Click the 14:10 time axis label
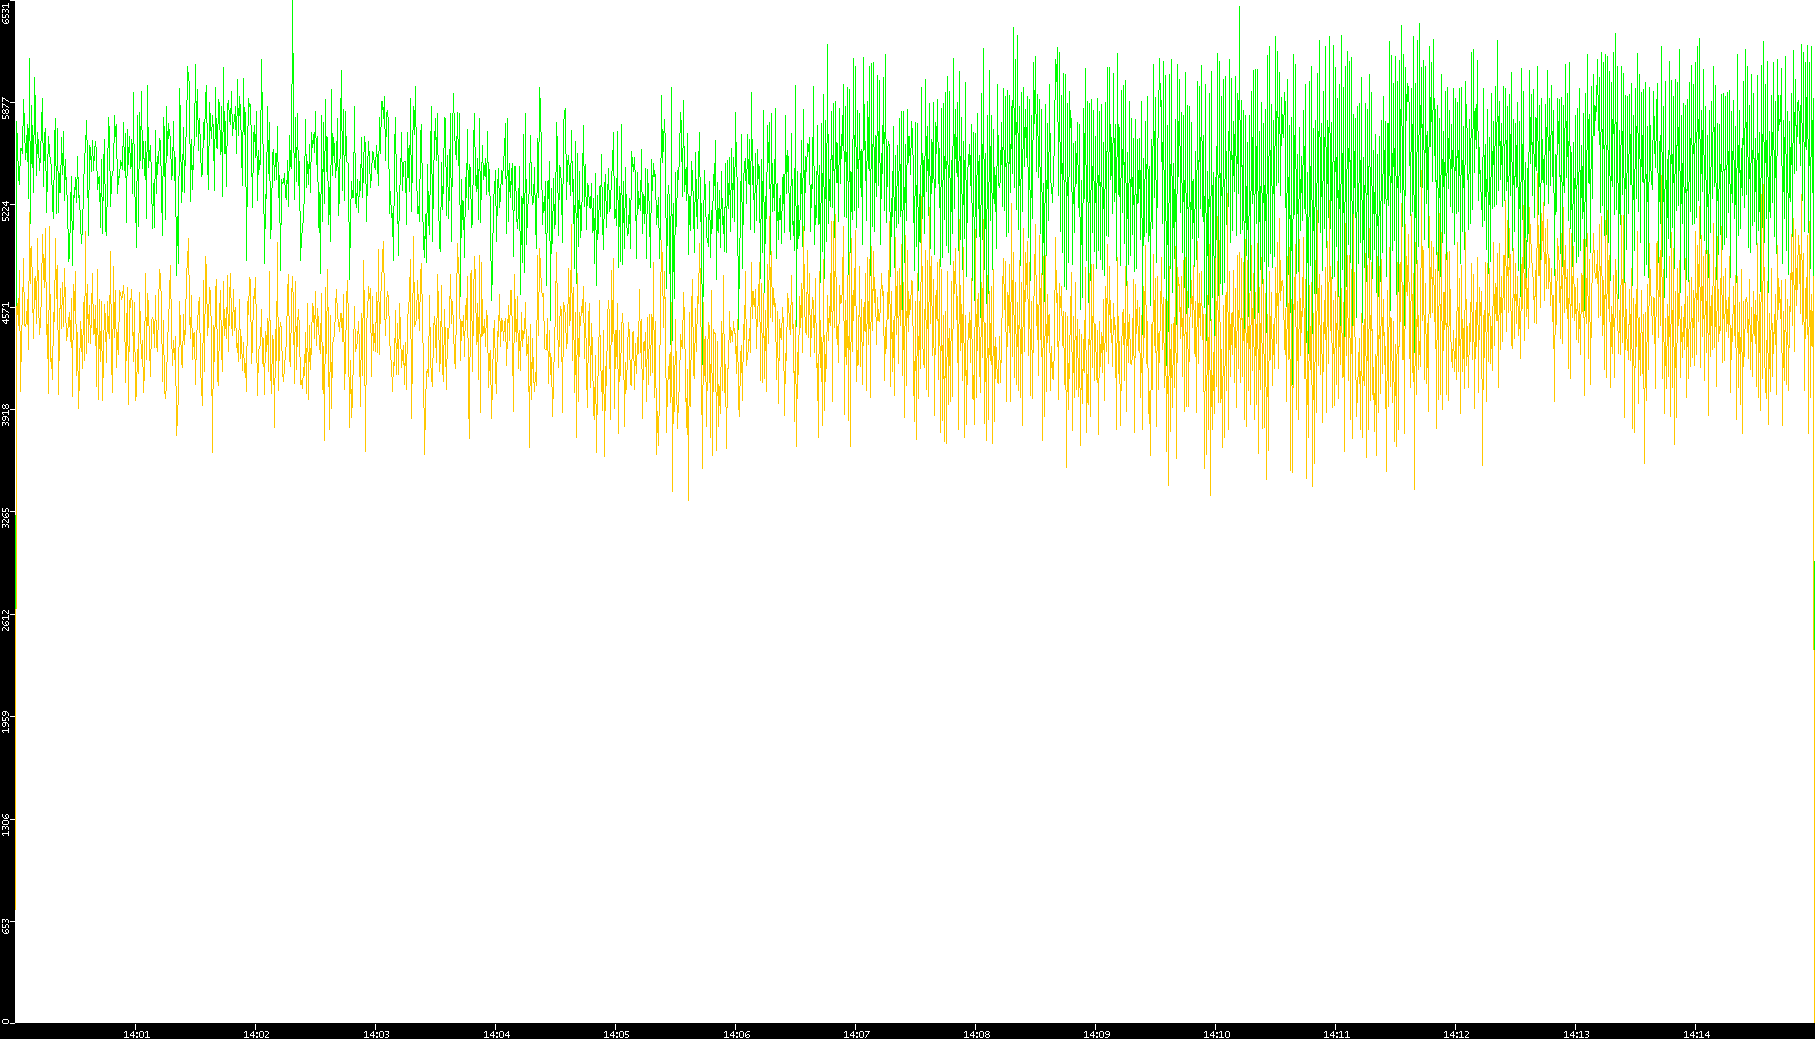The image size is (1815, 1039). [1216, 1034]
